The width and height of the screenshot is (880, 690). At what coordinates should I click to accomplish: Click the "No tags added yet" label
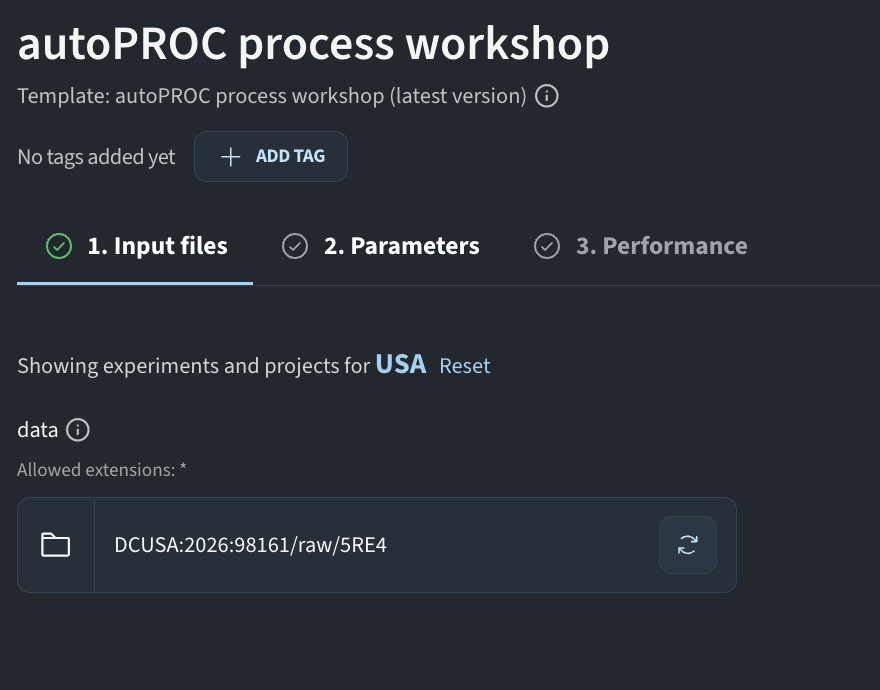(x=97, y=157)
